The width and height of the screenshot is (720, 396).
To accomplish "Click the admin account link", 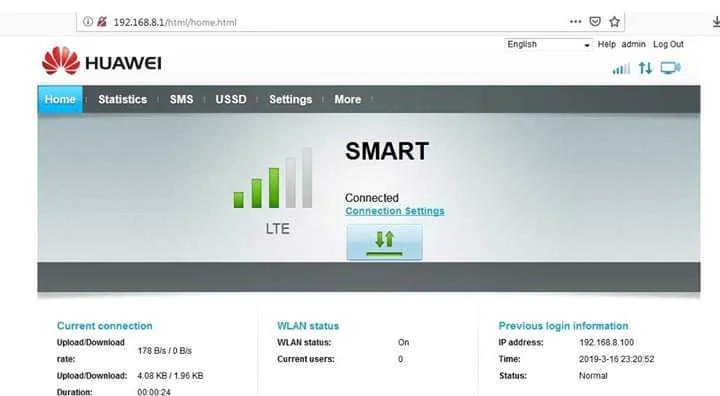I will click(634, 44).
